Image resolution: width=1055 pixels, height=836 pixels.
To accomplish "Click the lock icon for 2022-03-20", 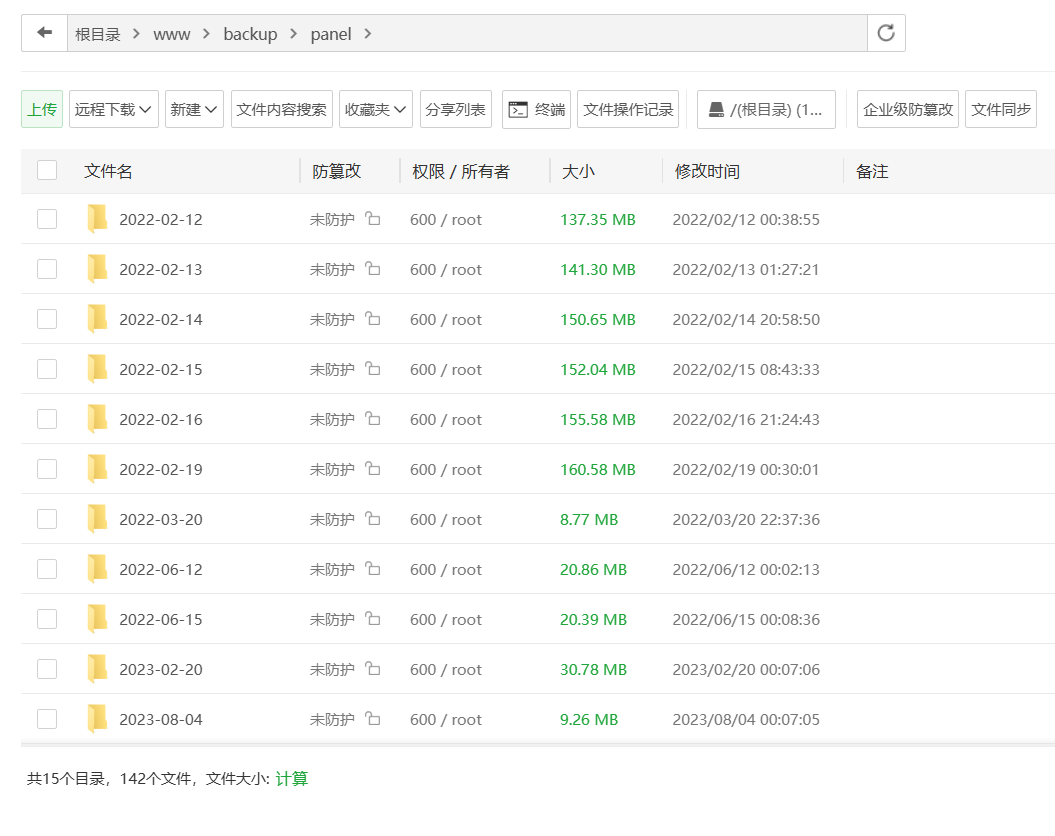I will tap(373, 519).
